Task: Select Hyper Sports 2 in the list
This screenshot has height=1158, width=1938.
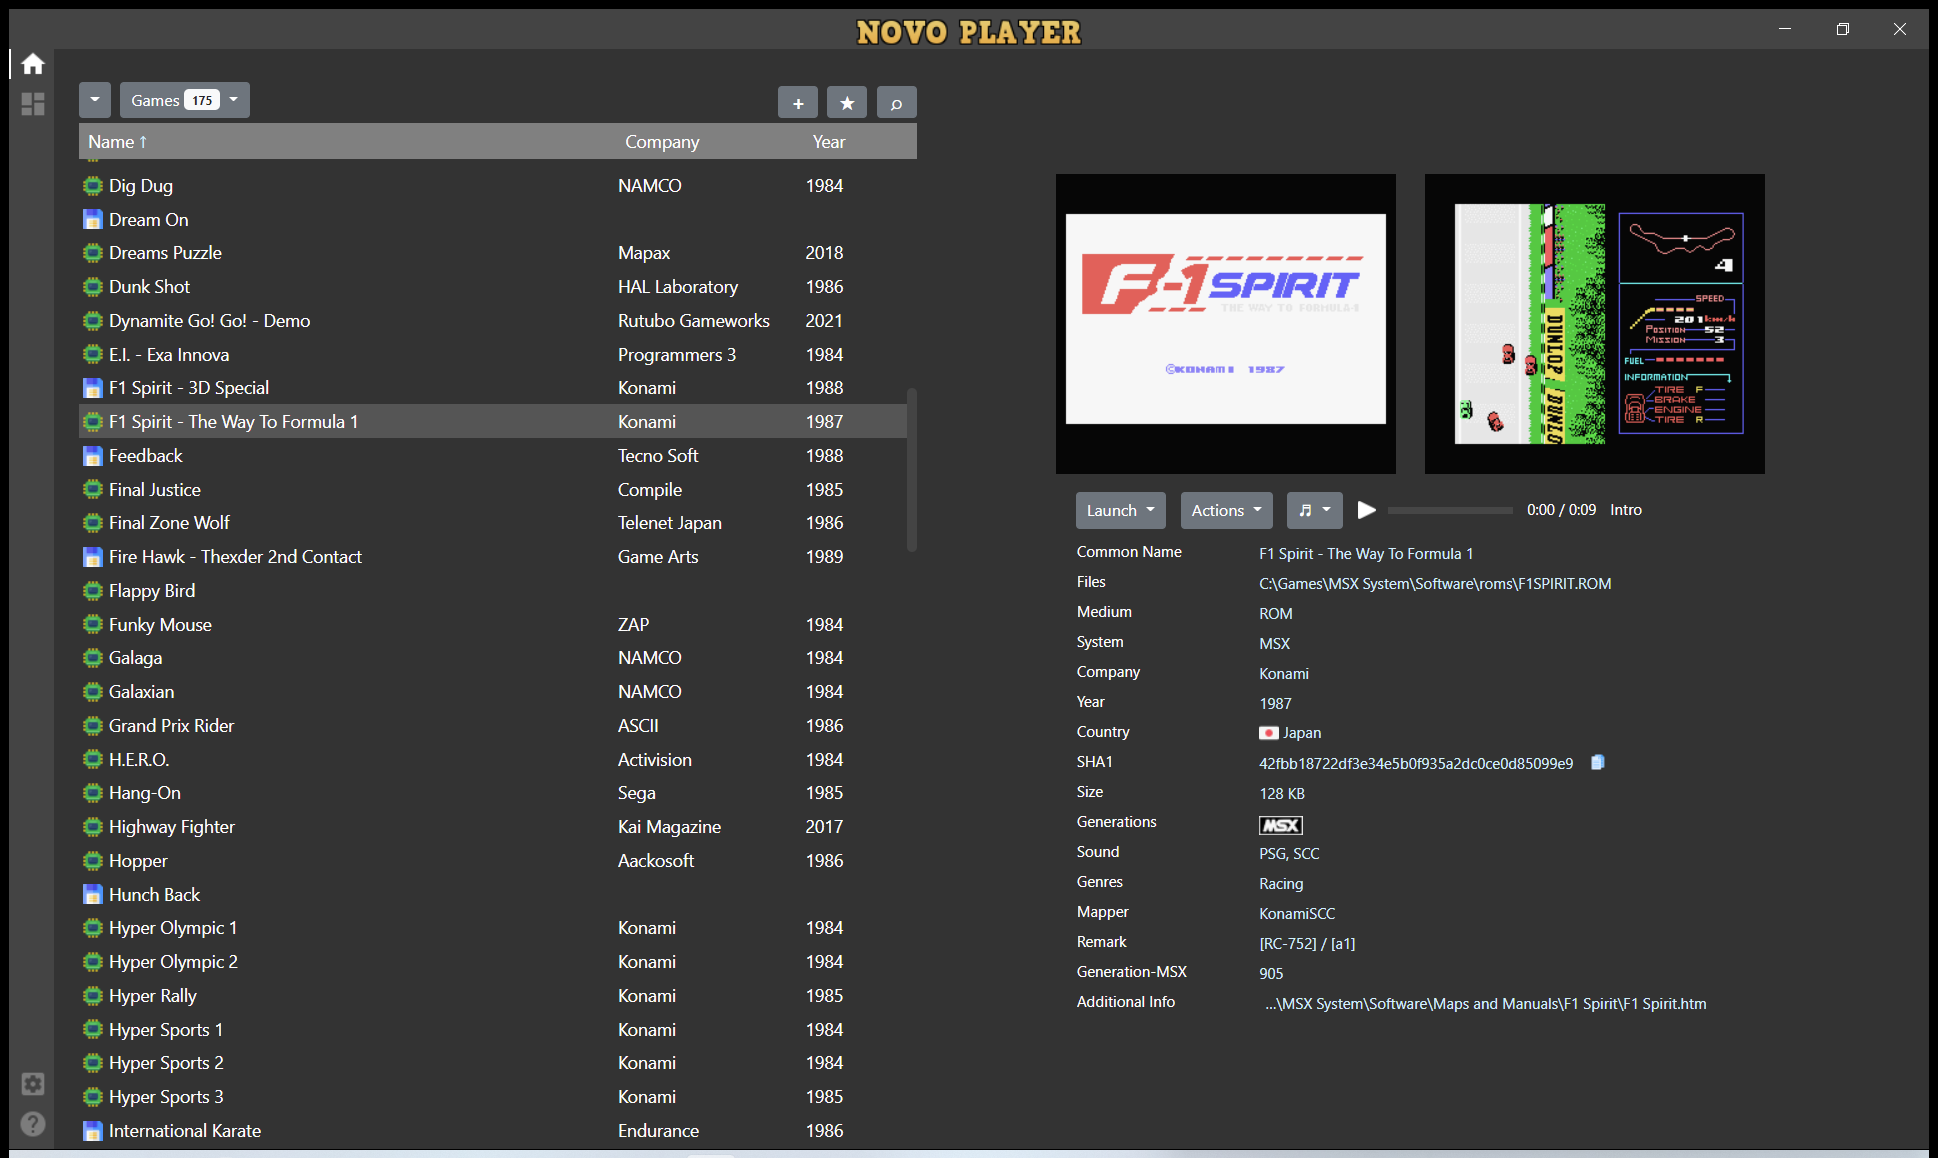Action: (493, 1063)
